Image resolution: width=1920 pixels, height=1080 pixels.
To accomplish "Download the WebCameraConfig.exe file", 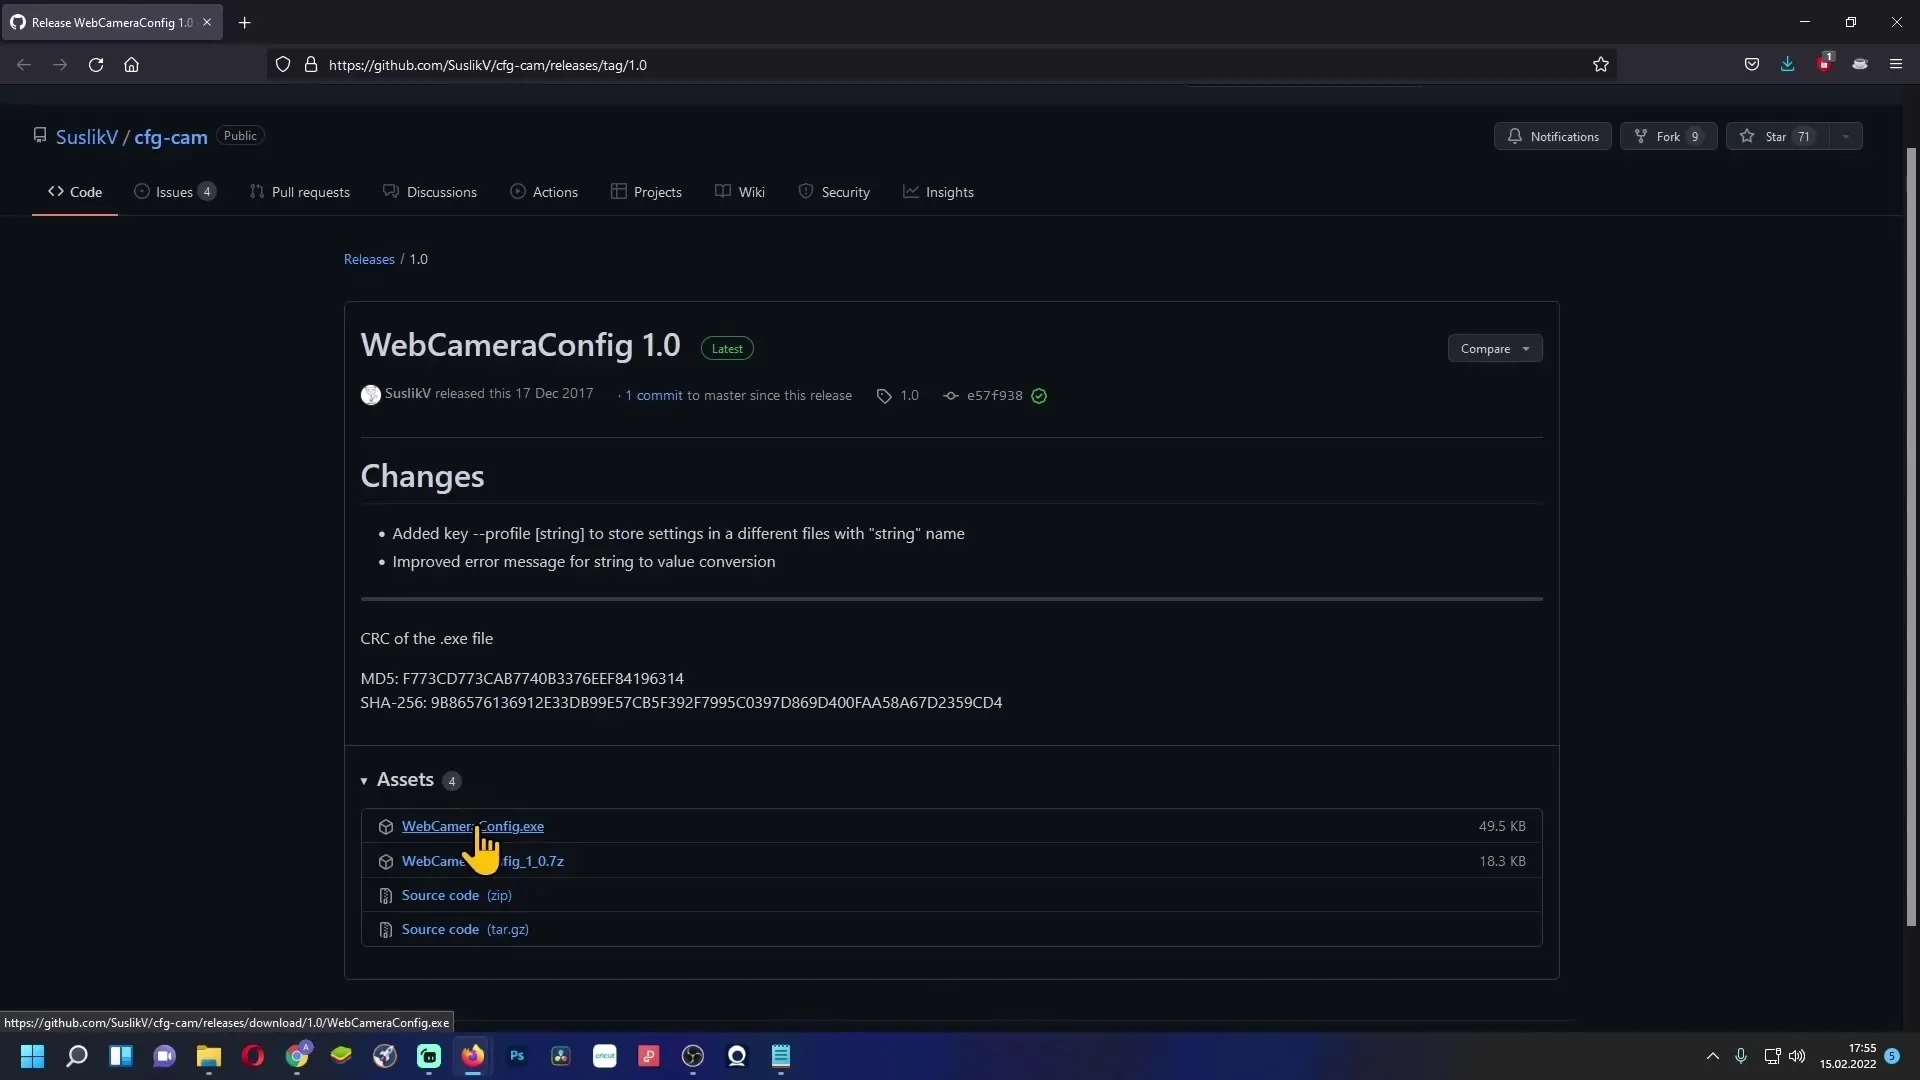I will coord(472,825).
